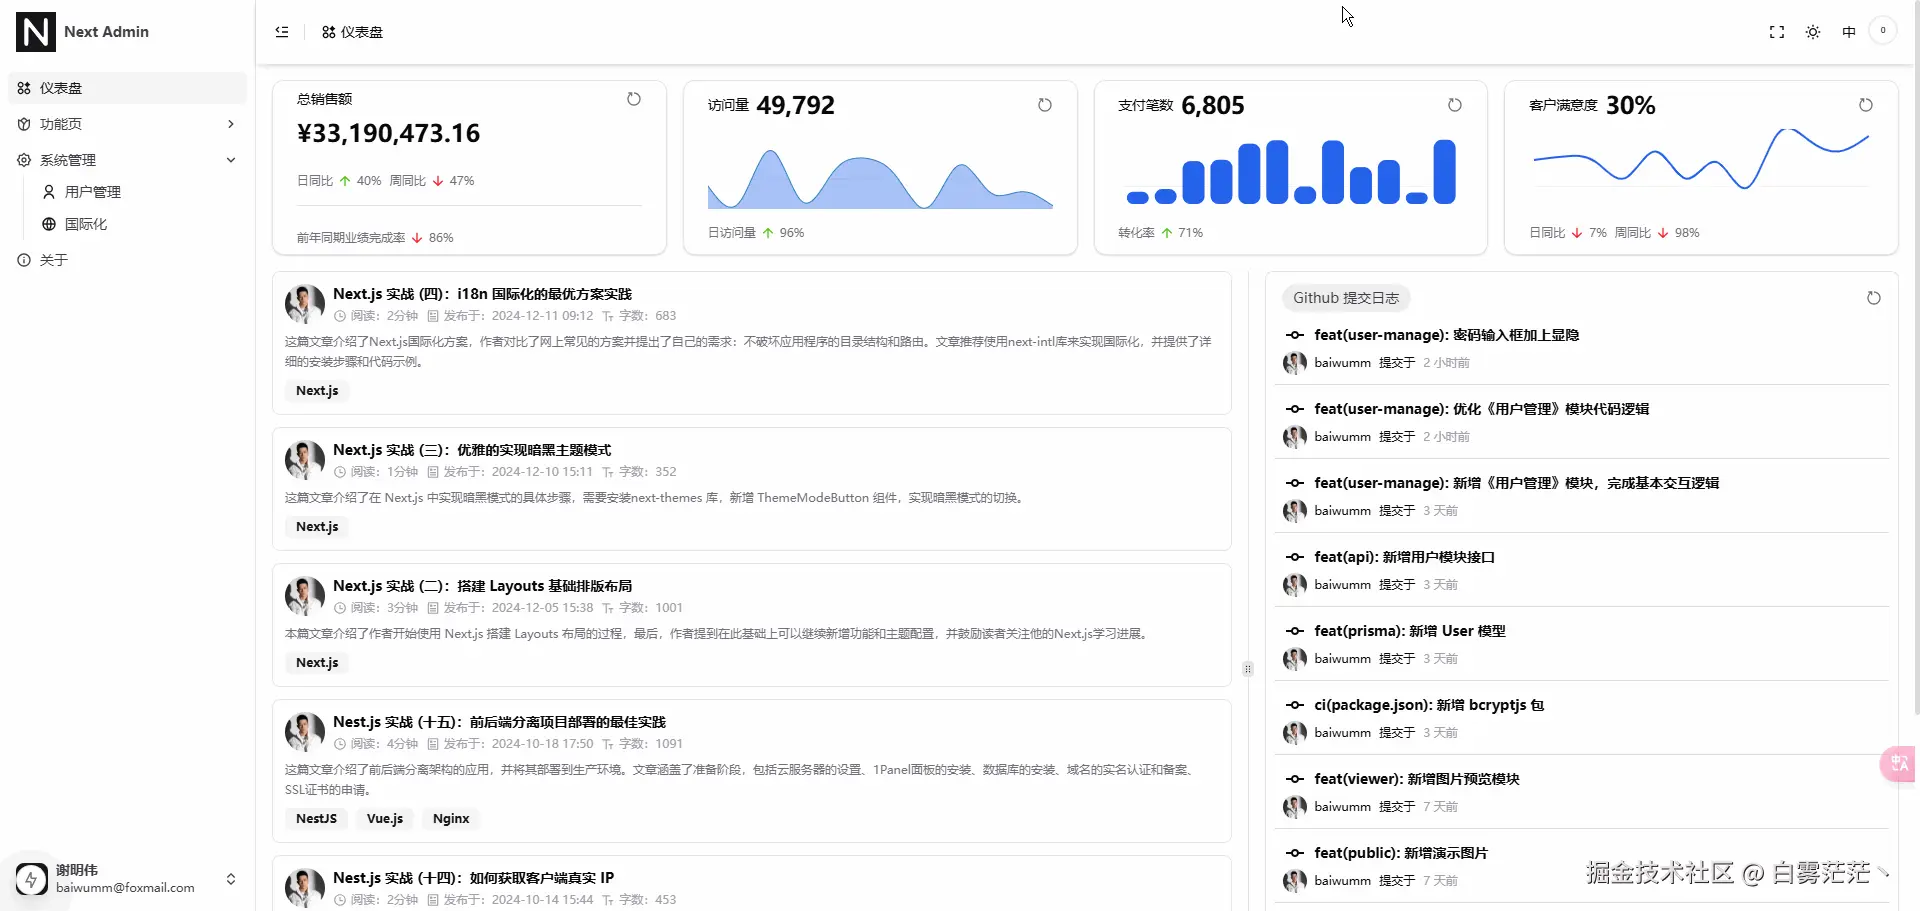
Task: Click author avatar on the Layouts article
Action: click(305, 596)
